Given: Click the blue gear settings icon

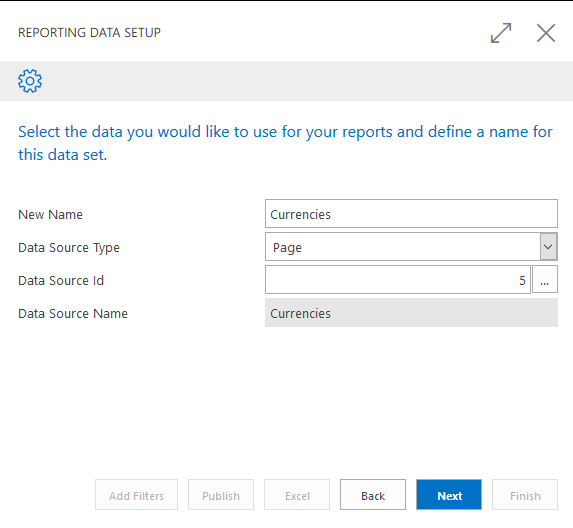Looking at the screenshot, I should [x=30, y=81].
